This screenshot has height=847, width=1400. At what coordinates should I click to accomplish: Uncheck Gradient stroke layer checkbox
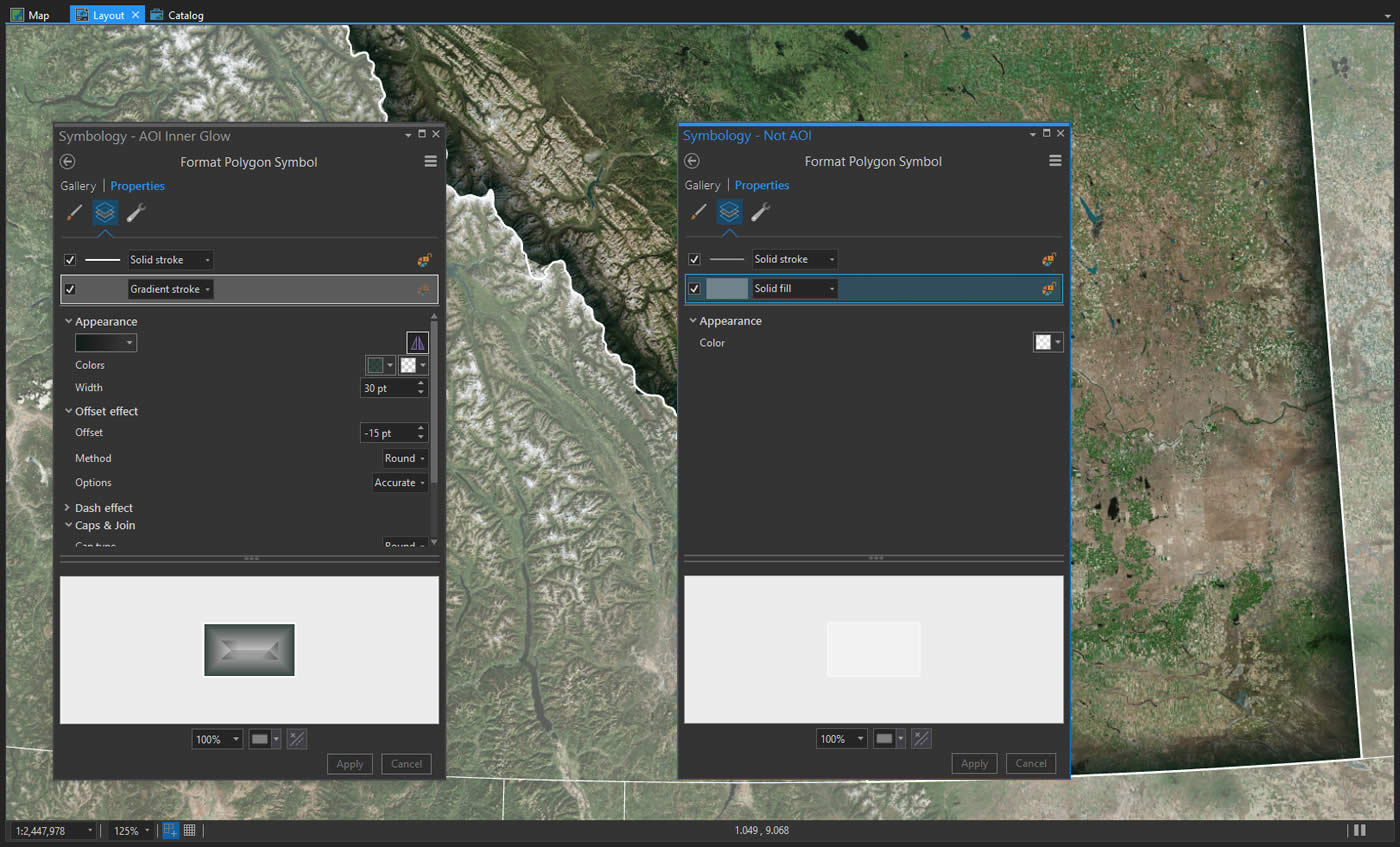pos(70,290)
